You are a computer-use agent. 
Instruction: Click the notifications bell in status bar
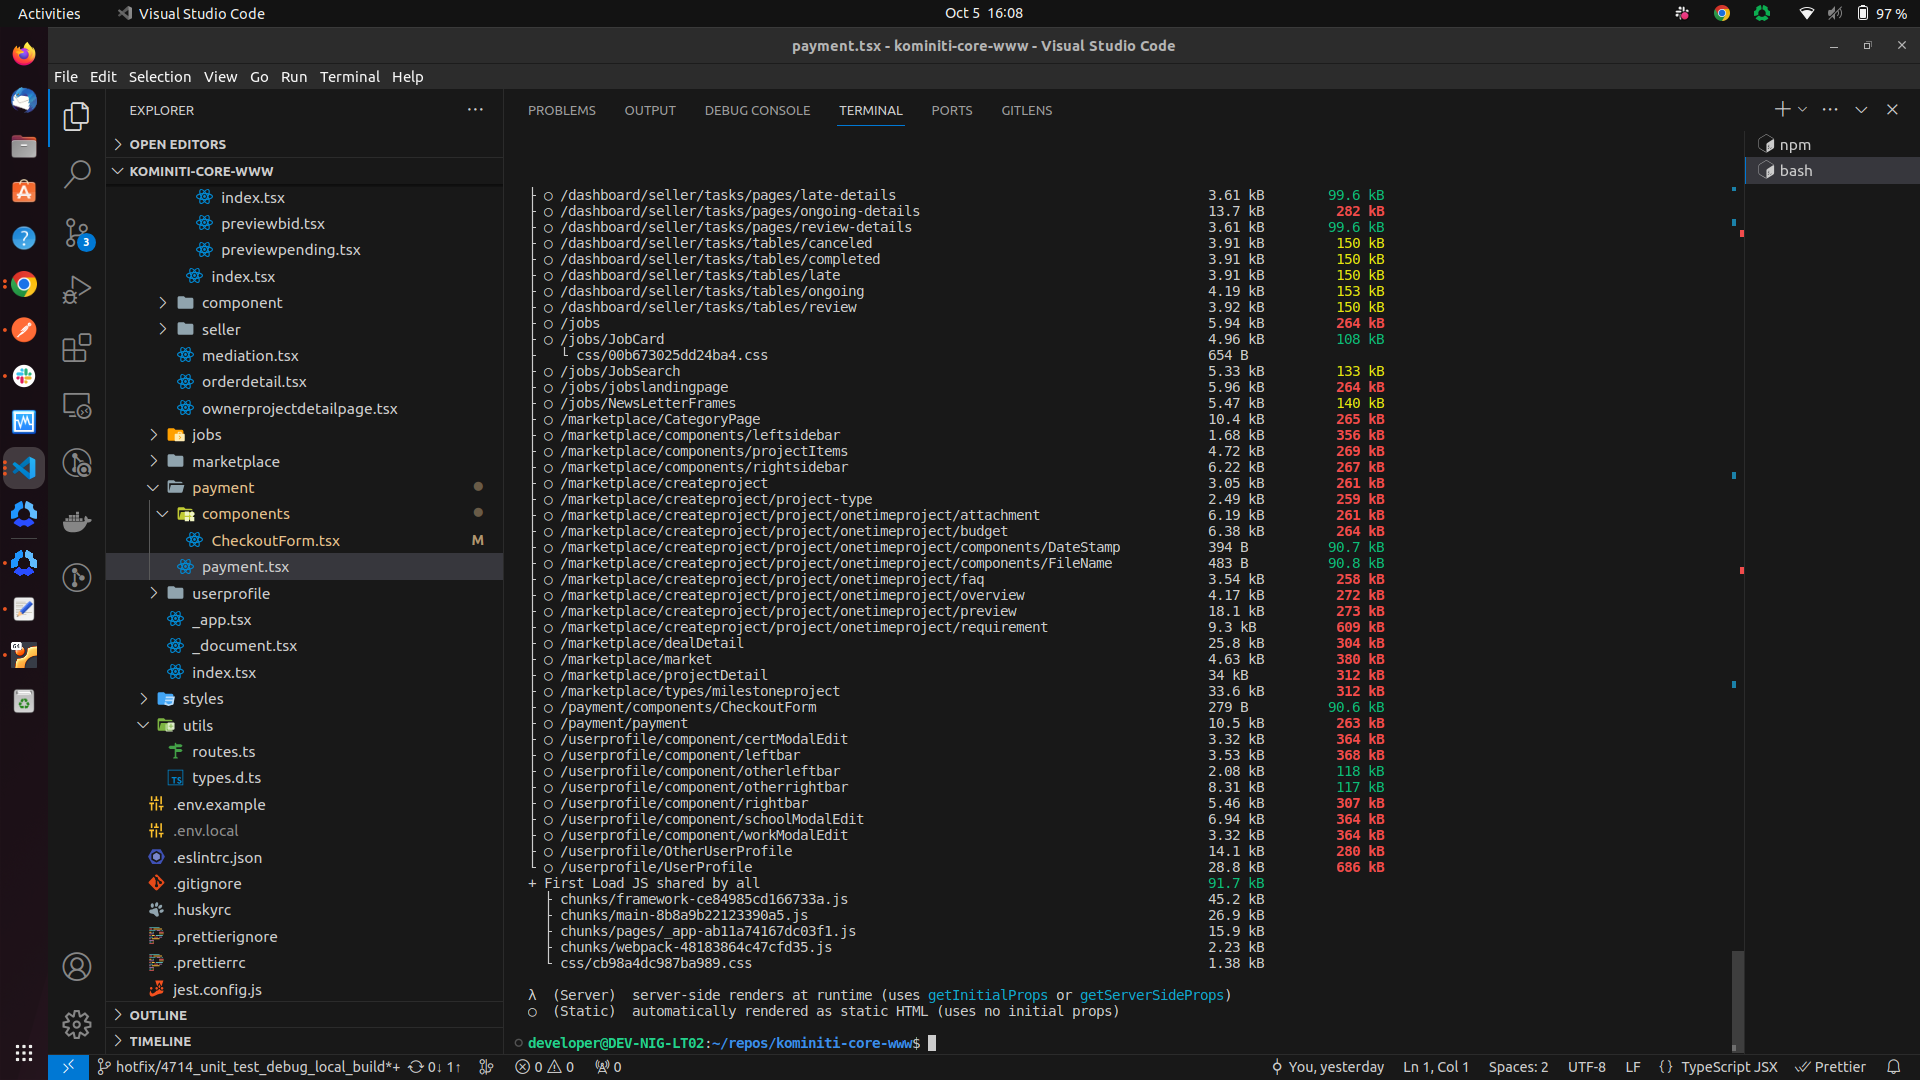click(1893, 1067)
